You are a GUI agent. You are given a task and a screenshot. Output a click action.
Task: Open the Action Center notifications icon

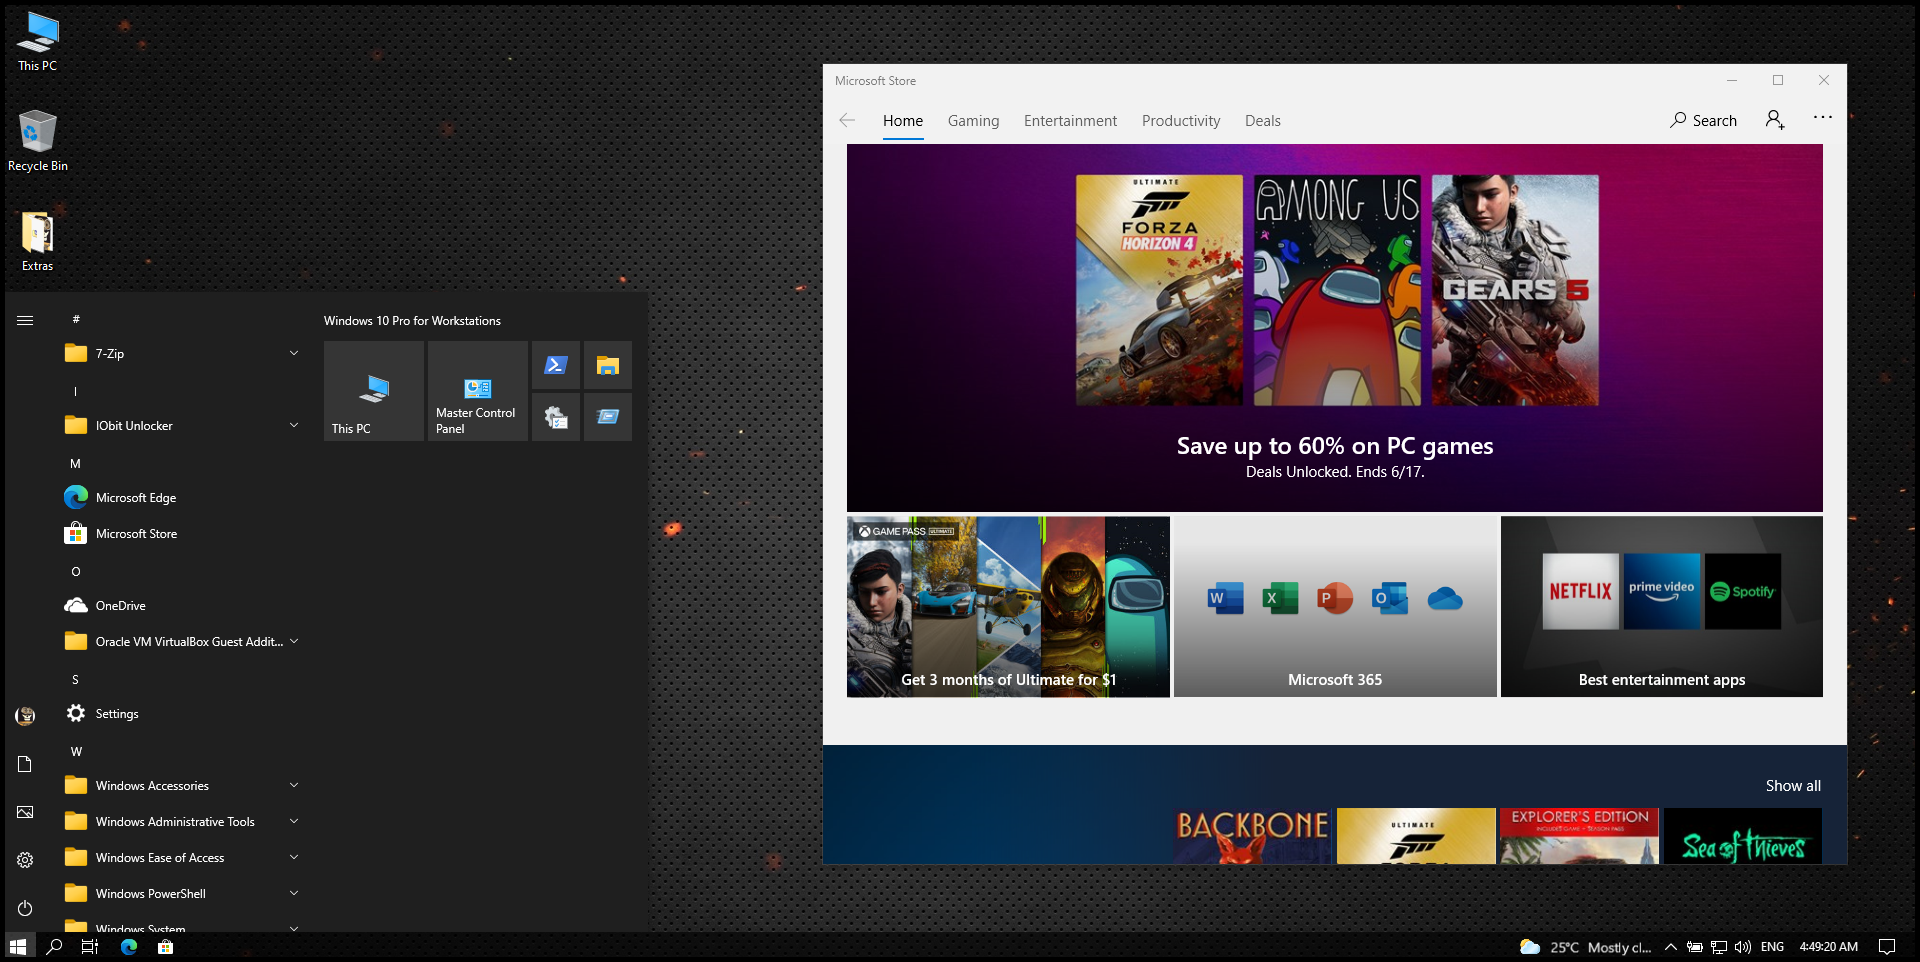click(1887, 946)
